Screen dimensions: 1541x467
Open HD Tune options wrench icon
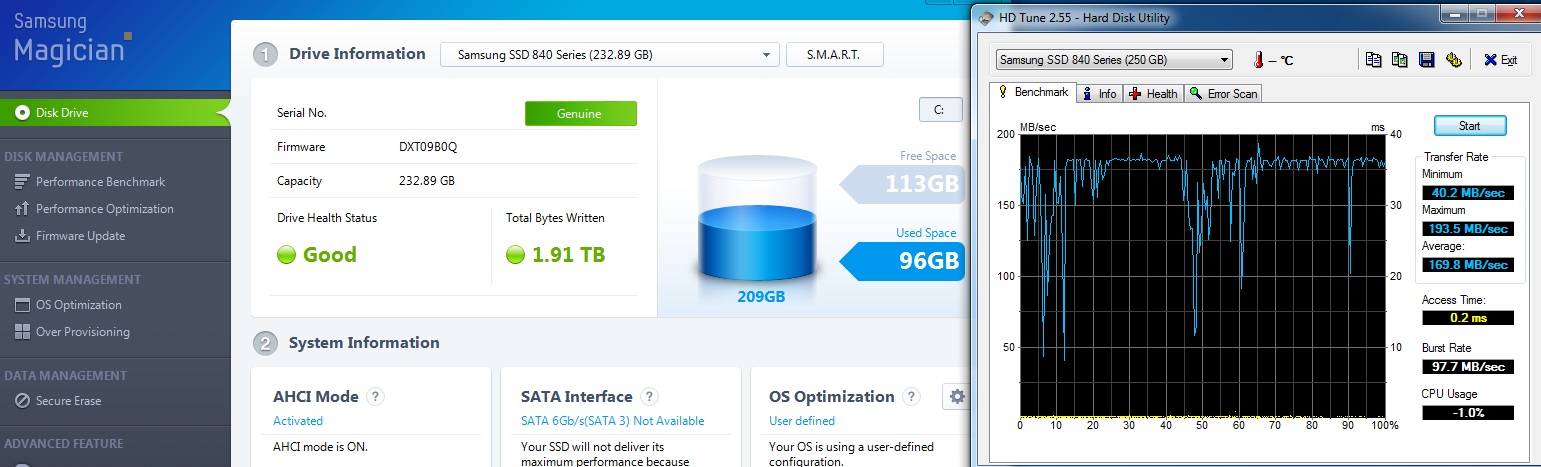[x=1453, y=60]
